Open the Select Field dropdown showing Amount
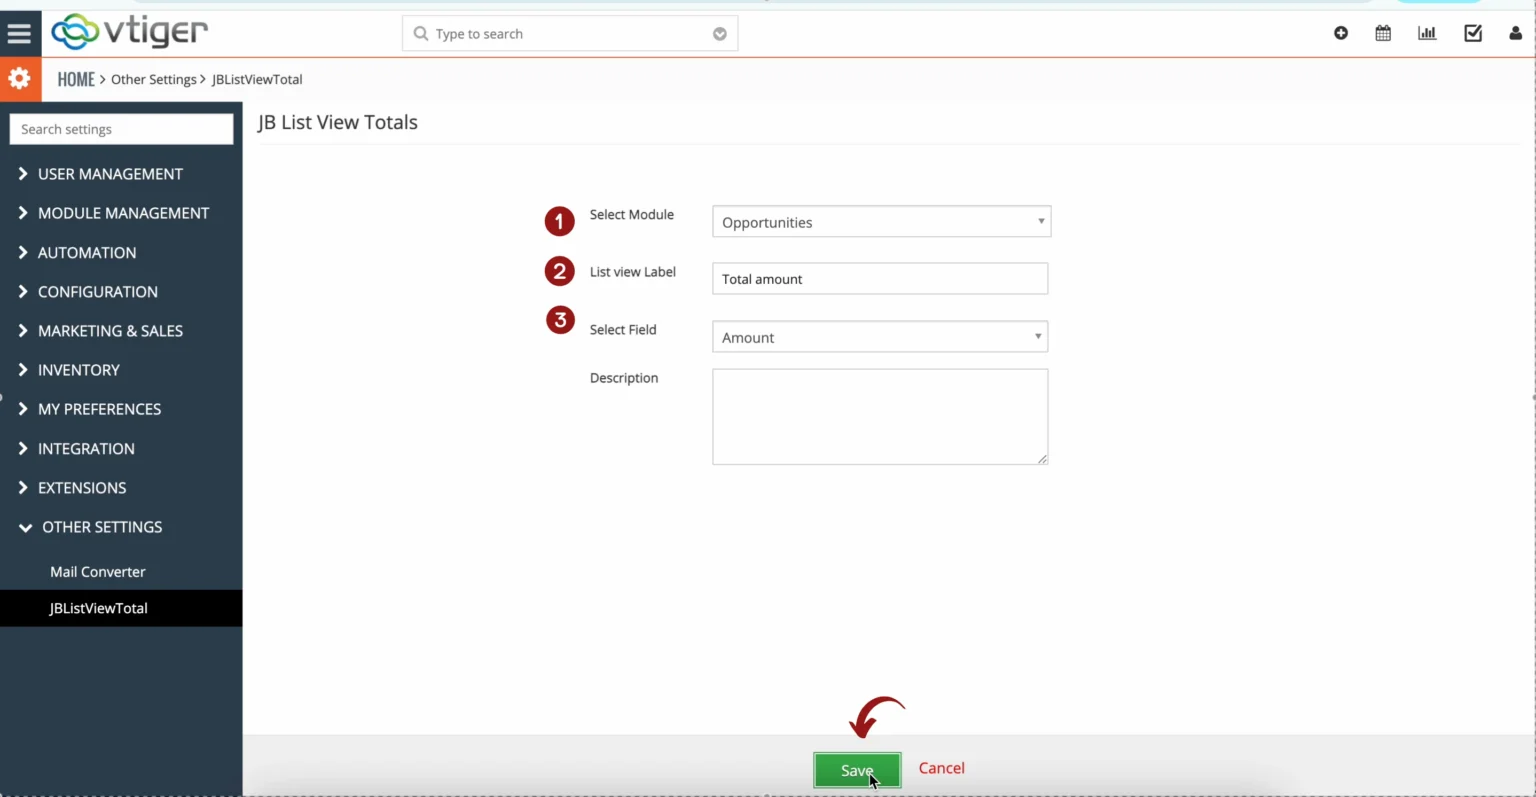1536x797 pixels. click(x=880, y=337)
